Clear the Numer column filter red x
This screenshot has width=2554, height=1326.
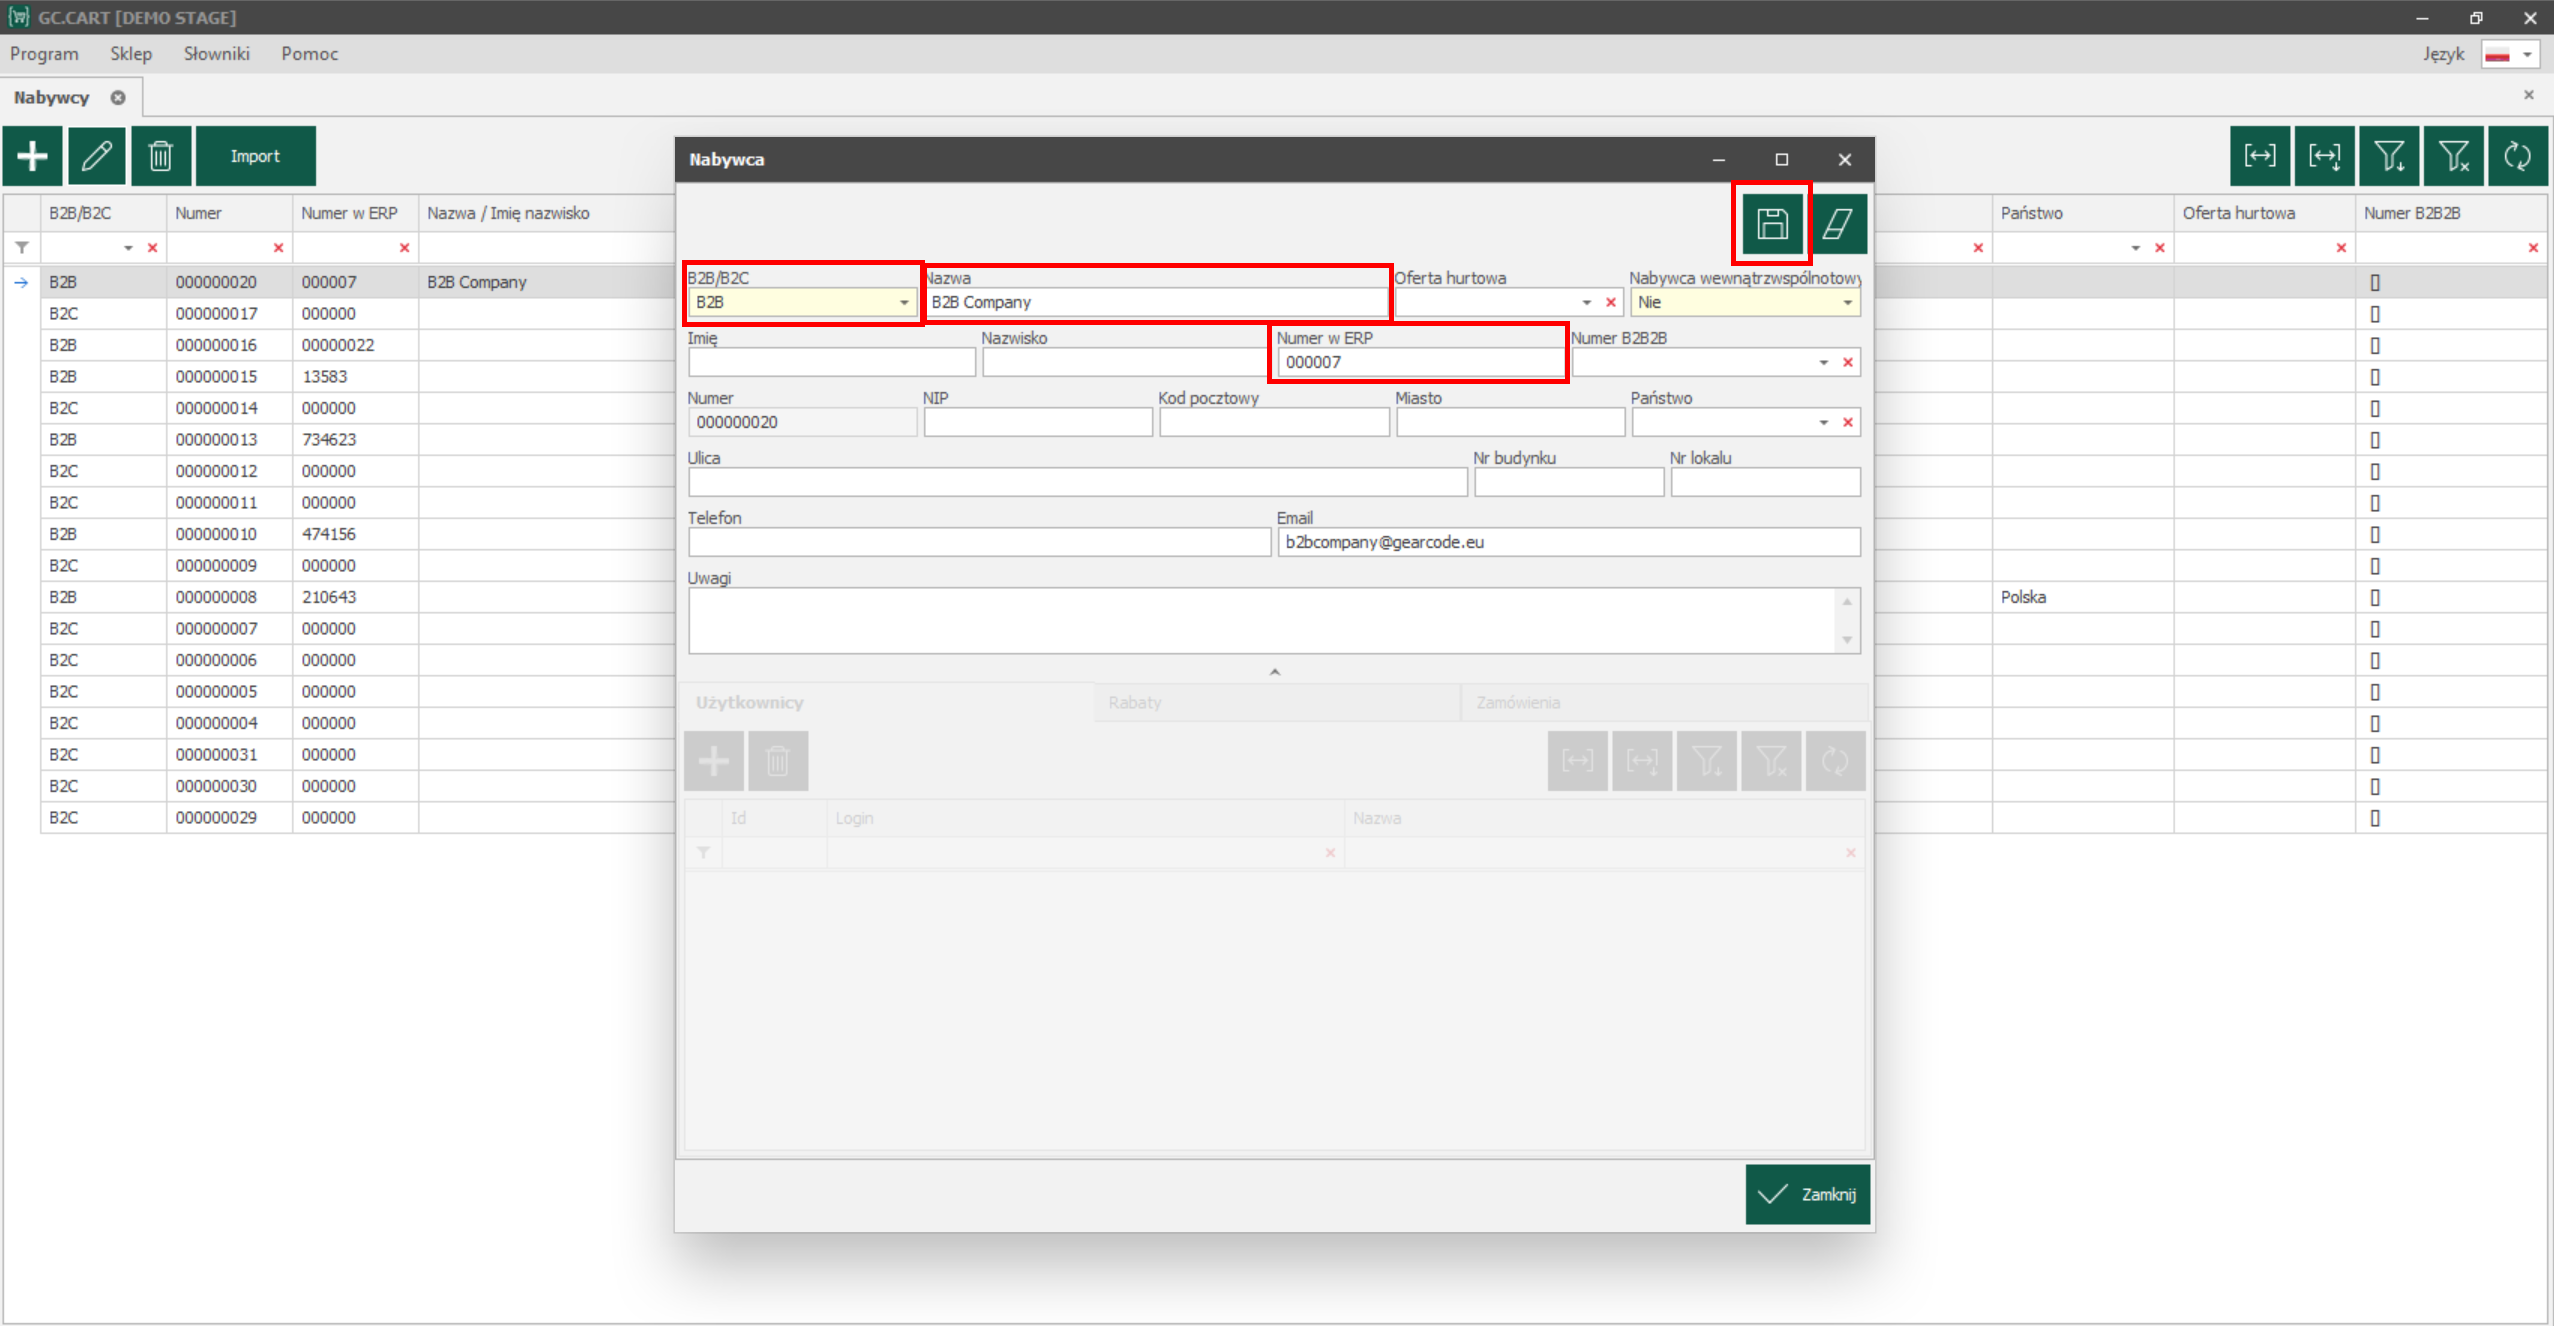(x=279, y=248)
